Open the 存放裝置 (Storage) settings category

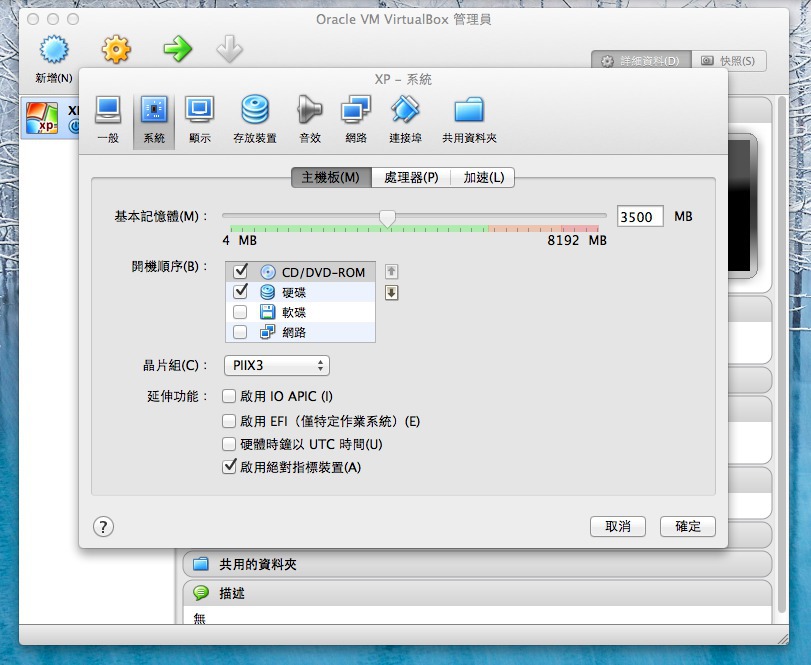coord(255,120)
